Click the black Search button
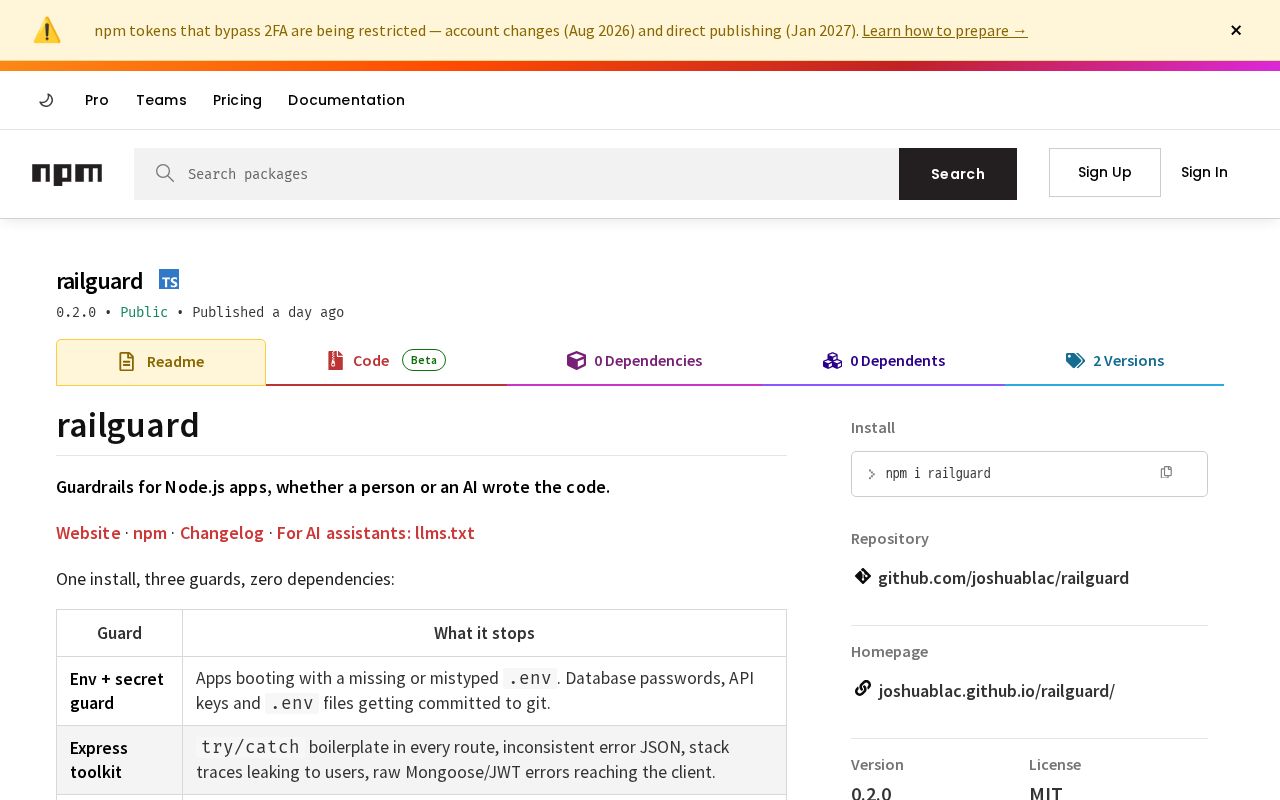This screenshot has height=800, width=1280. point(958,174)
